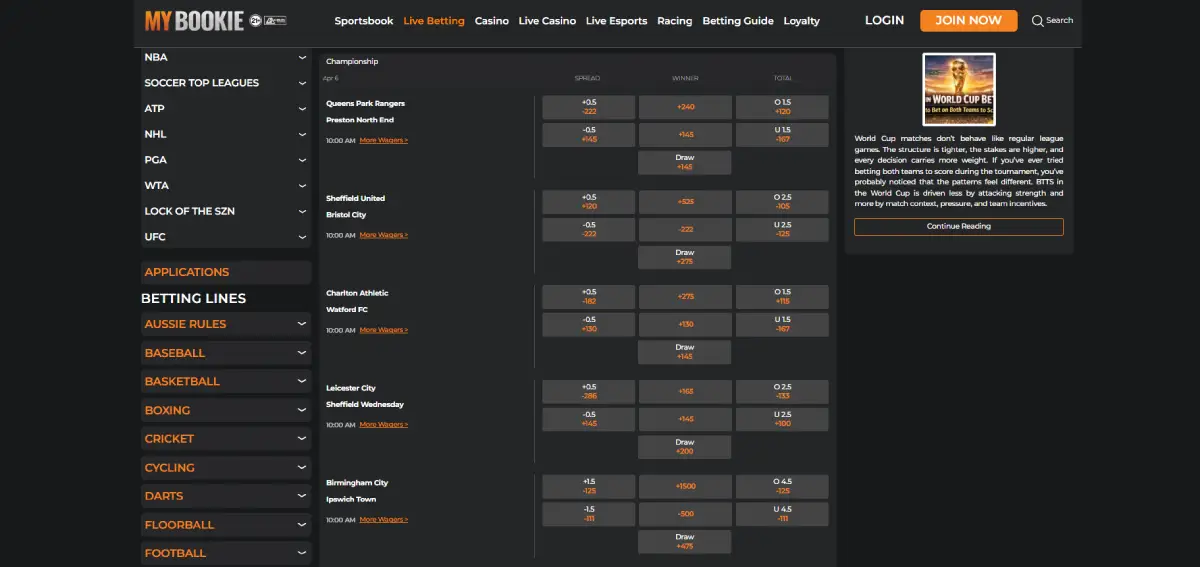The image size is (1200, 567).
Task: Expand the Soccer Top Leagues chevron
Action: coord(302,83)
